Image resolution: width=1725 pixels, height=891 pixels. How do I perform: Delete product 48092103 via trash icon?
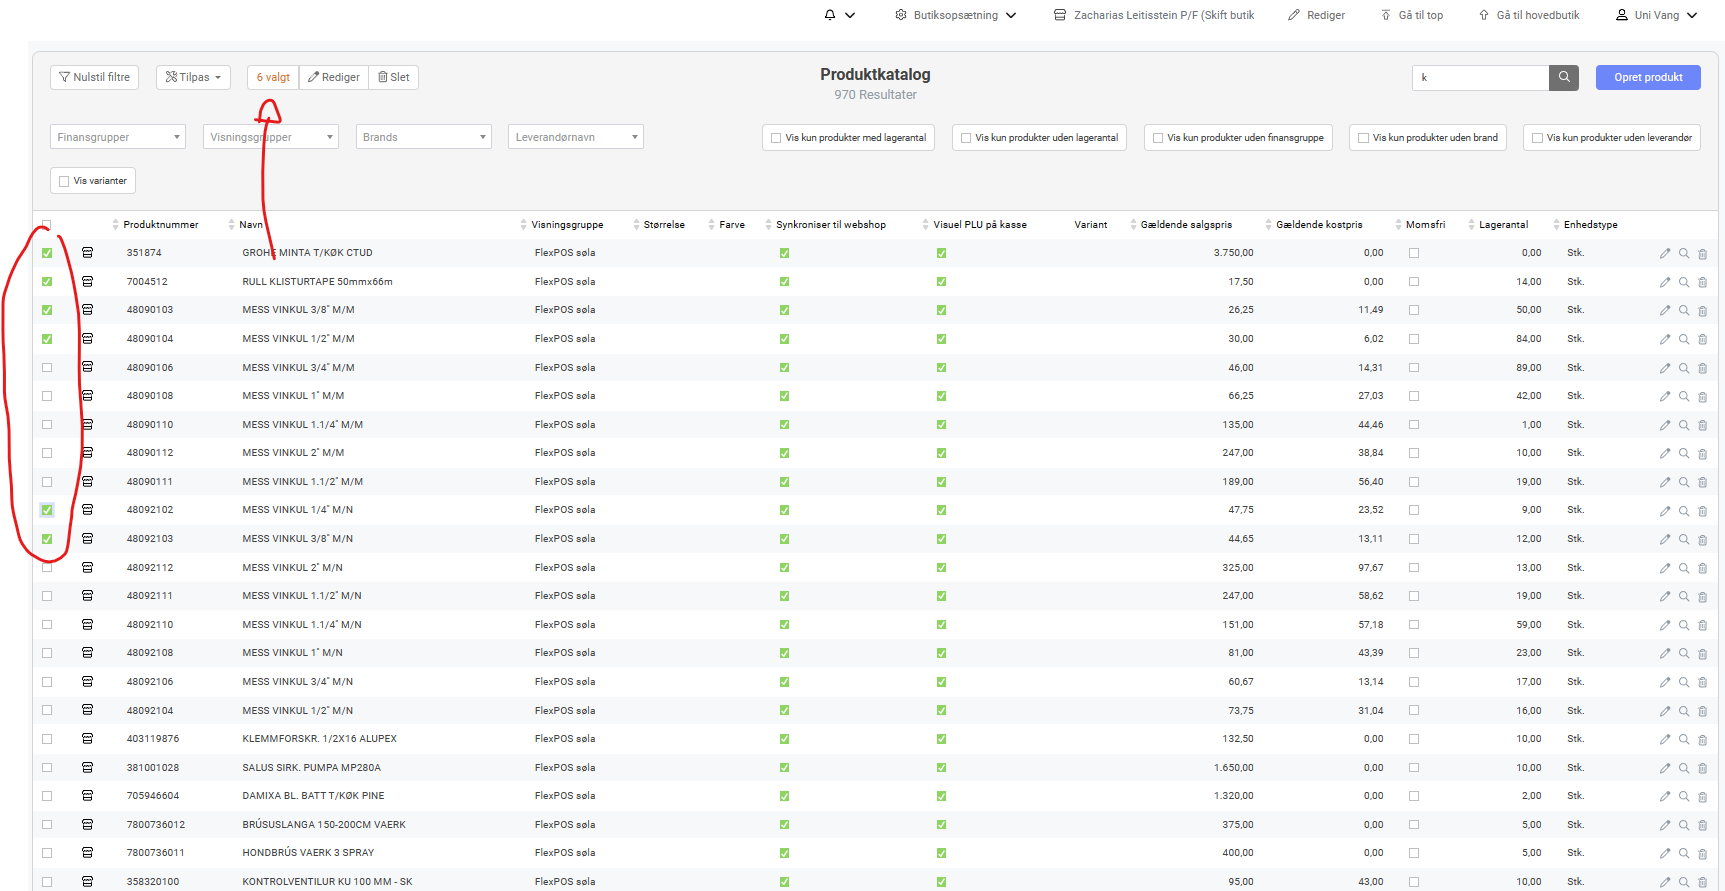coord(1702,539)
